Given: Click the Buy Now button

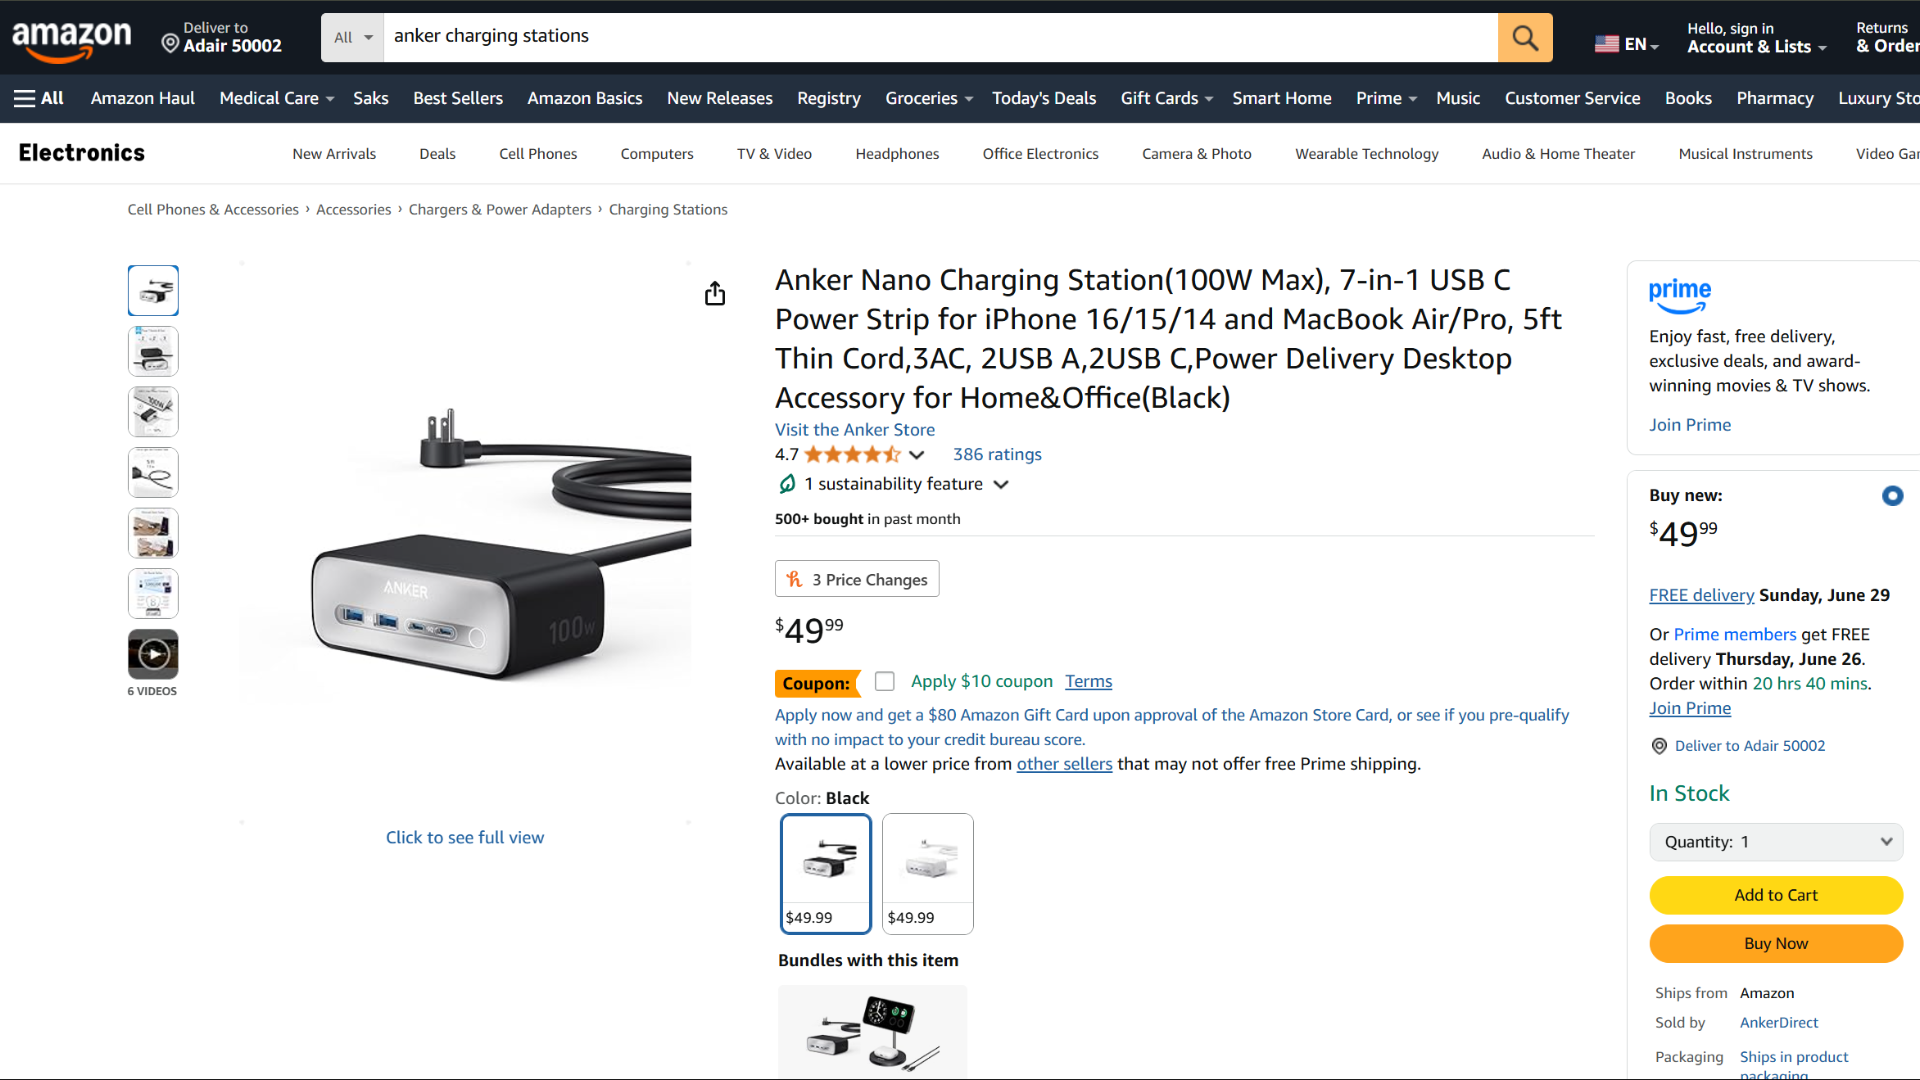Looking at the screenshot, I should [1776, 944].
